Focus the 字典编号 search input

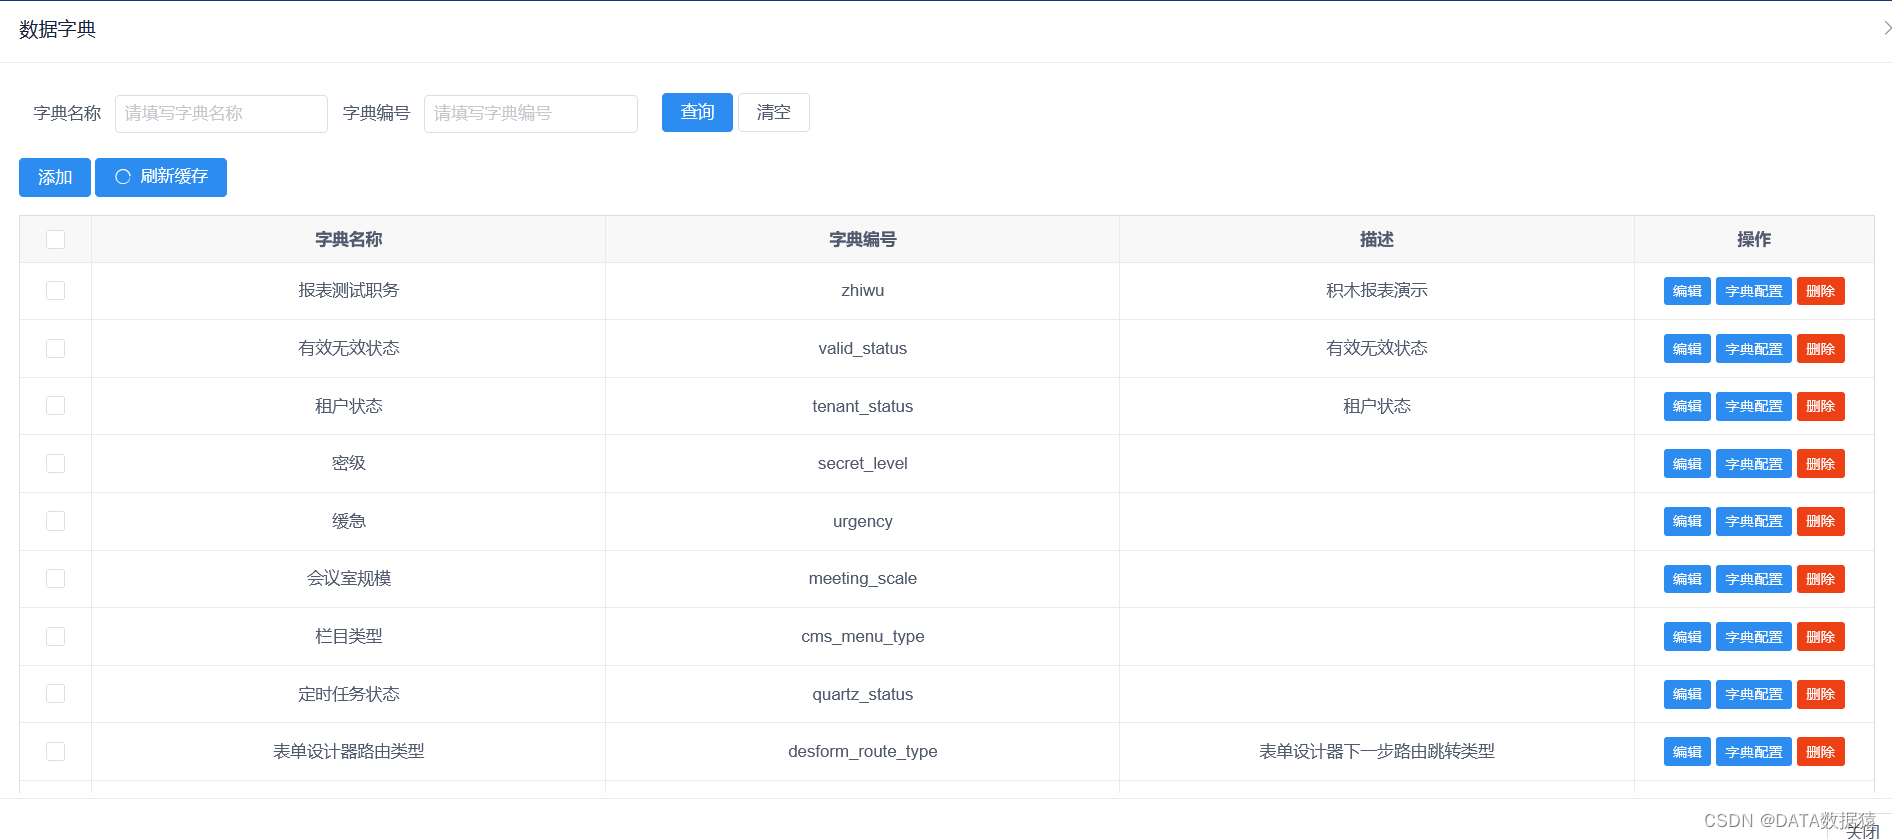coord(531,114)
